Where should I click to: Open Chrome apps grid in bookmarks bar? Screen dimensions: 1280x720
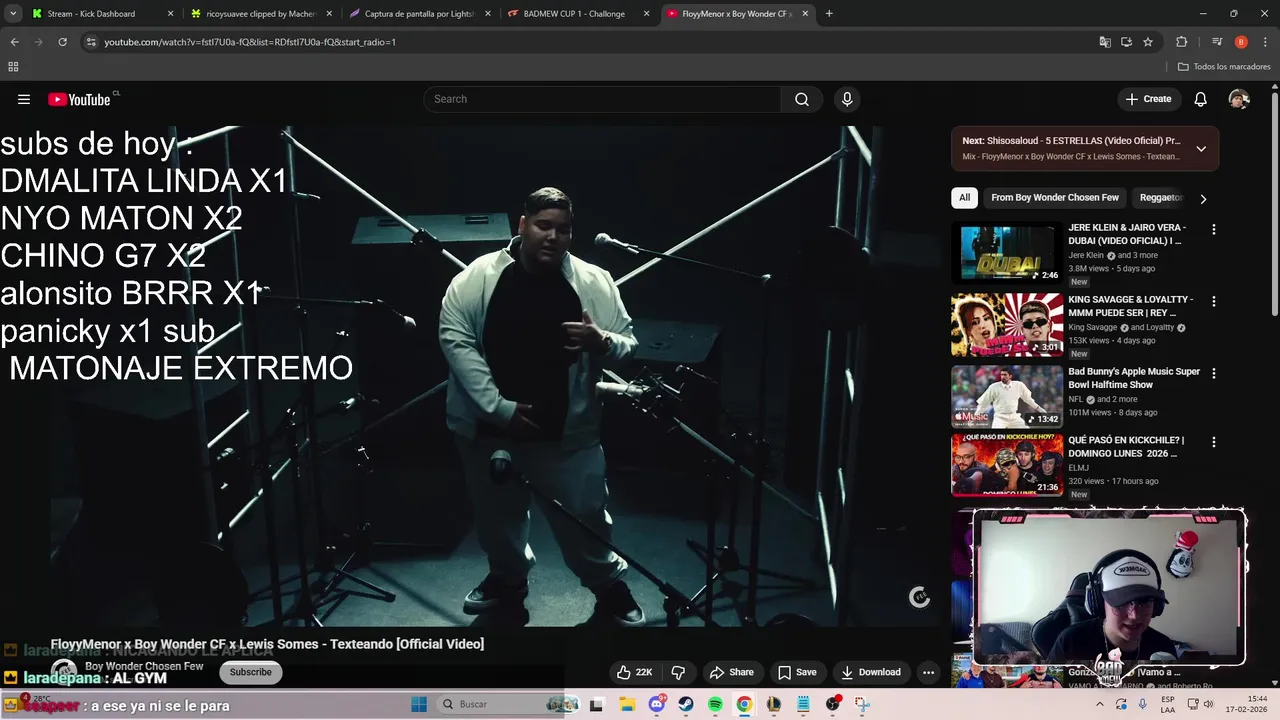point(13,66)
